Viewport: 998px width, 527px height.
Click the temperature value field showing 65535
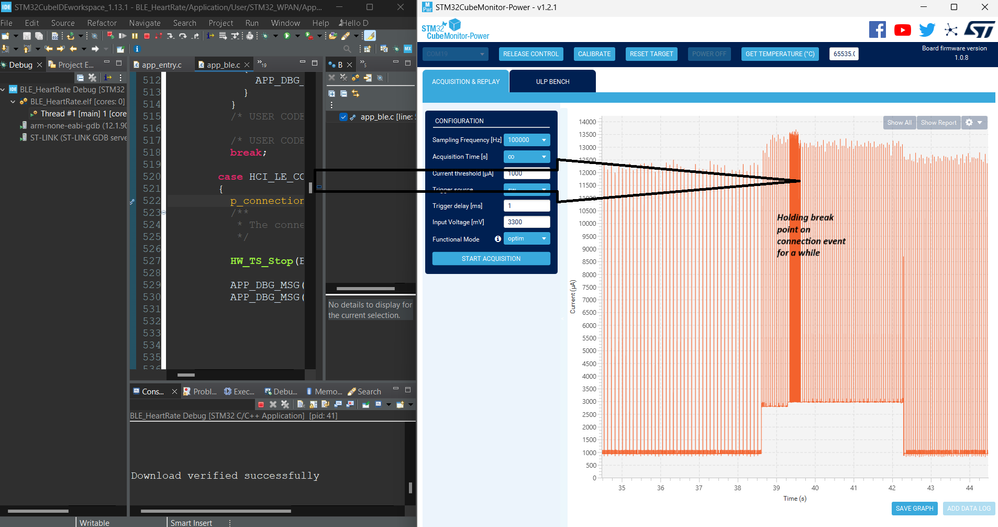pyautogui.click(x=844, y=54)
